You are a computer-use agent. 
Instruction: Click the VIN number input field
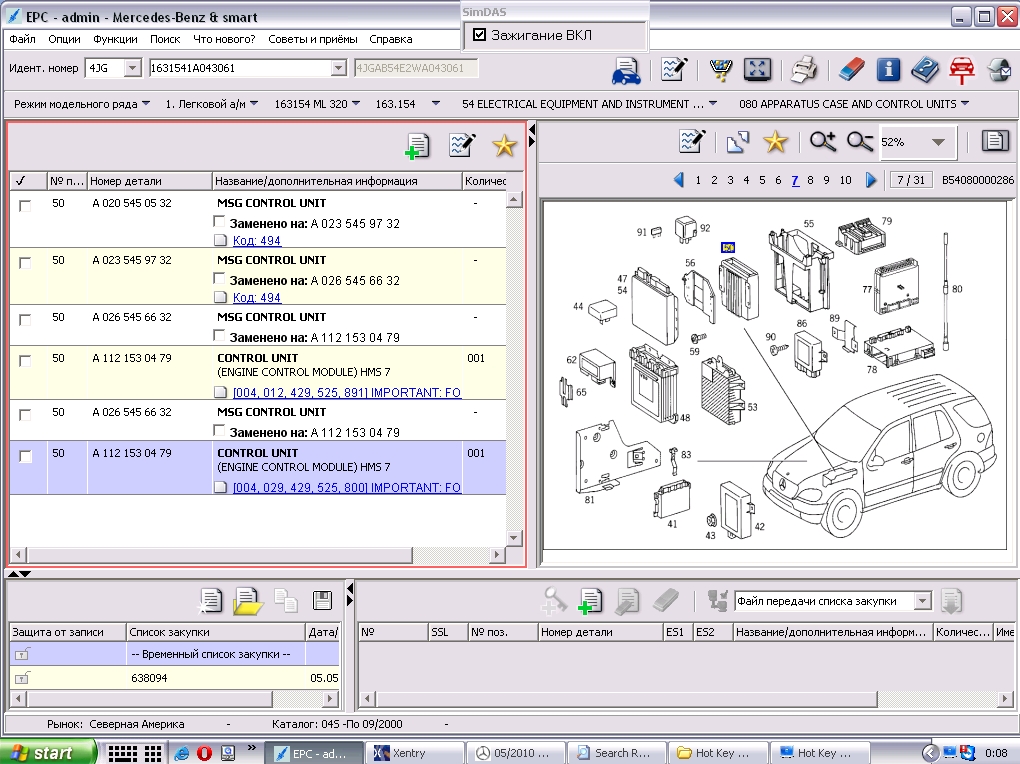(240, 68)
